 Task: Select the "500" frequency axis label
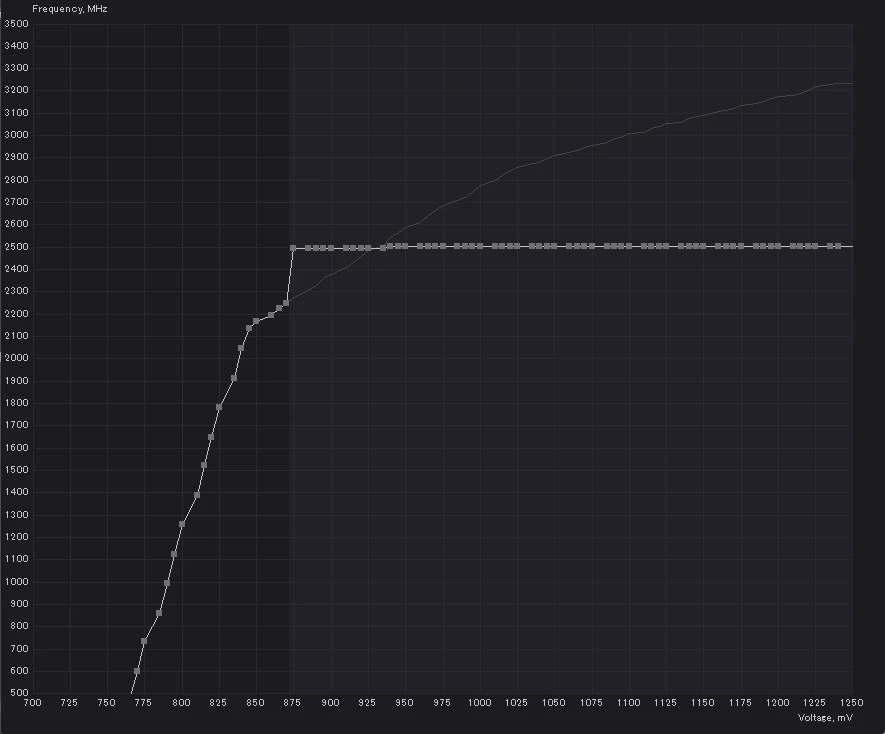point(19,693)
